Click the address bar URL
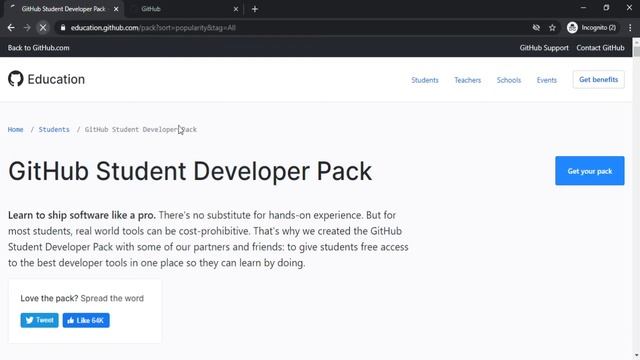Viewport: 640px width, 360px height. (x=153, y=28)
